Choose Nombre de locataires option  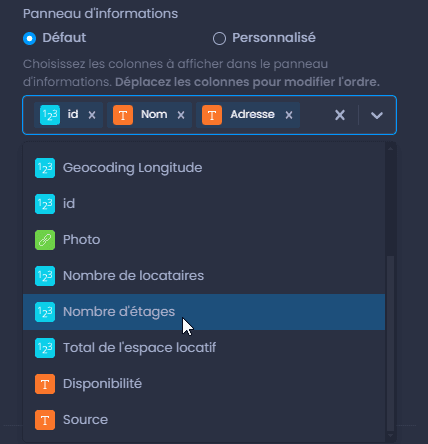point(204,276)
